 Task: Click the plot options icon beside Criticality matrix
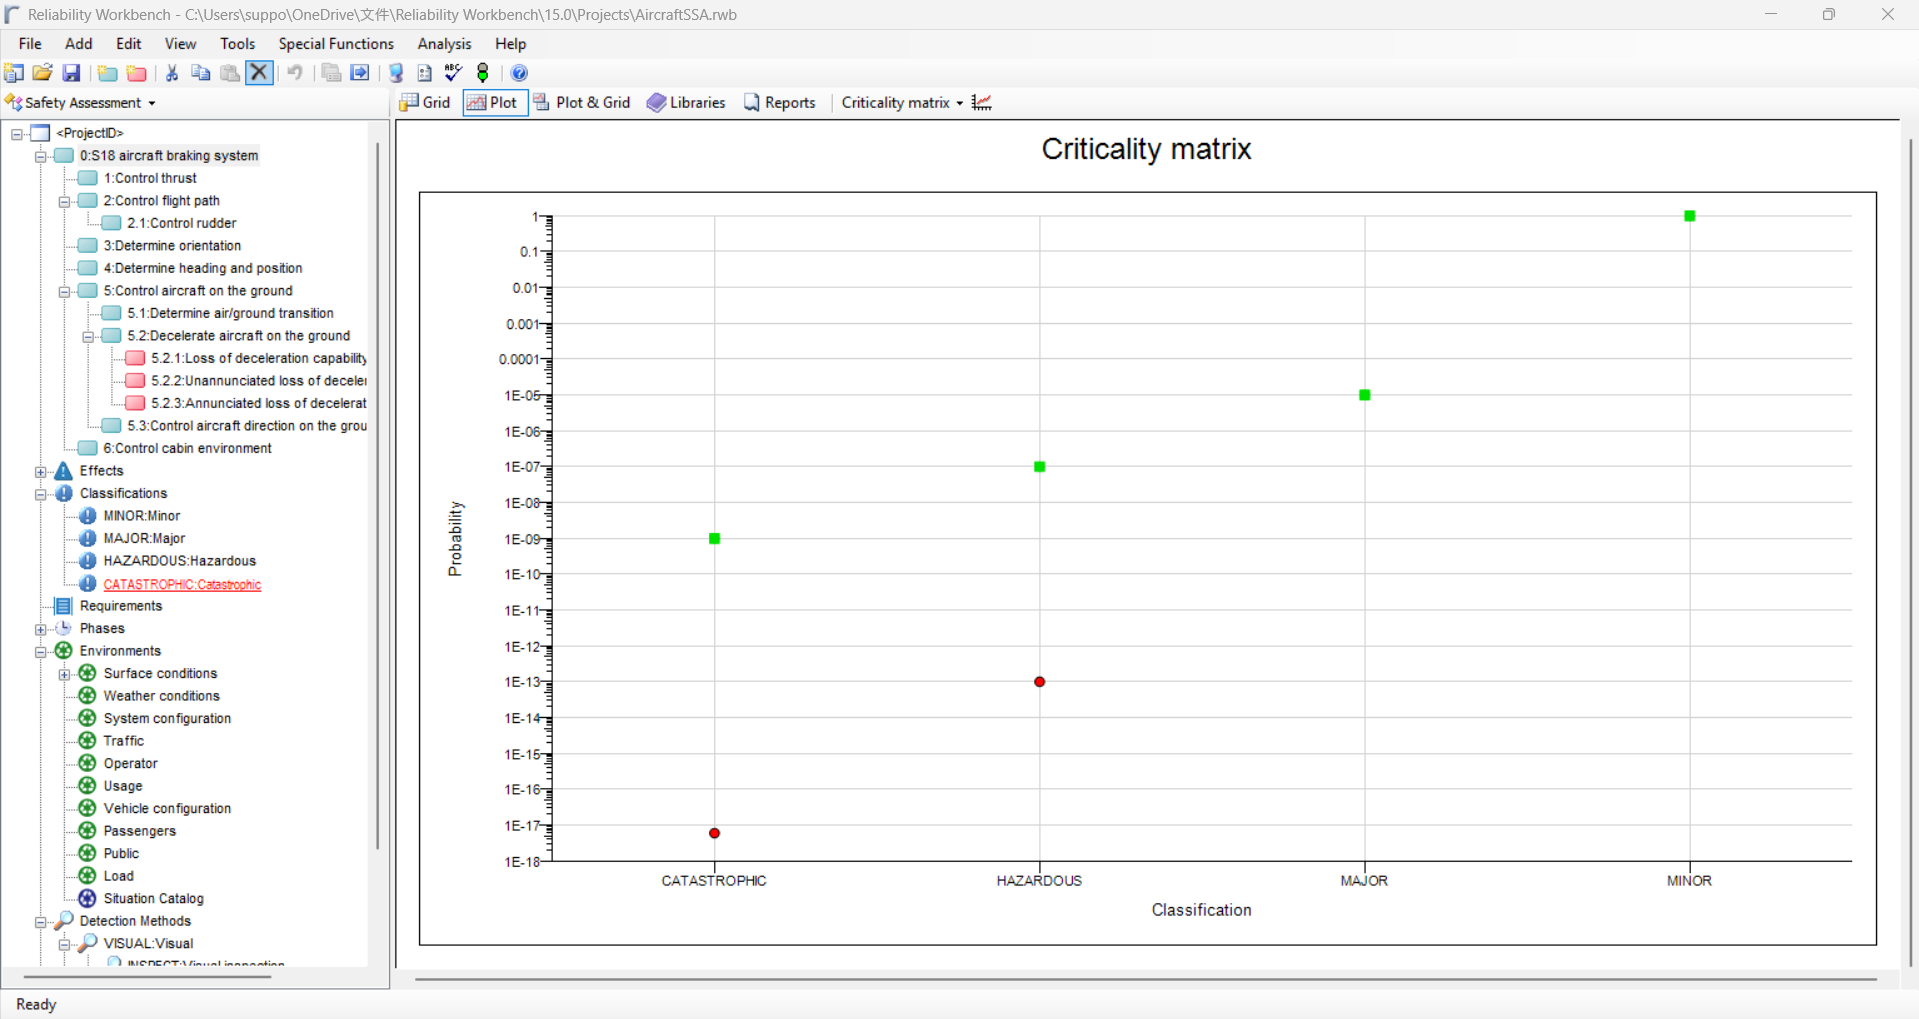tap(982, 103)
